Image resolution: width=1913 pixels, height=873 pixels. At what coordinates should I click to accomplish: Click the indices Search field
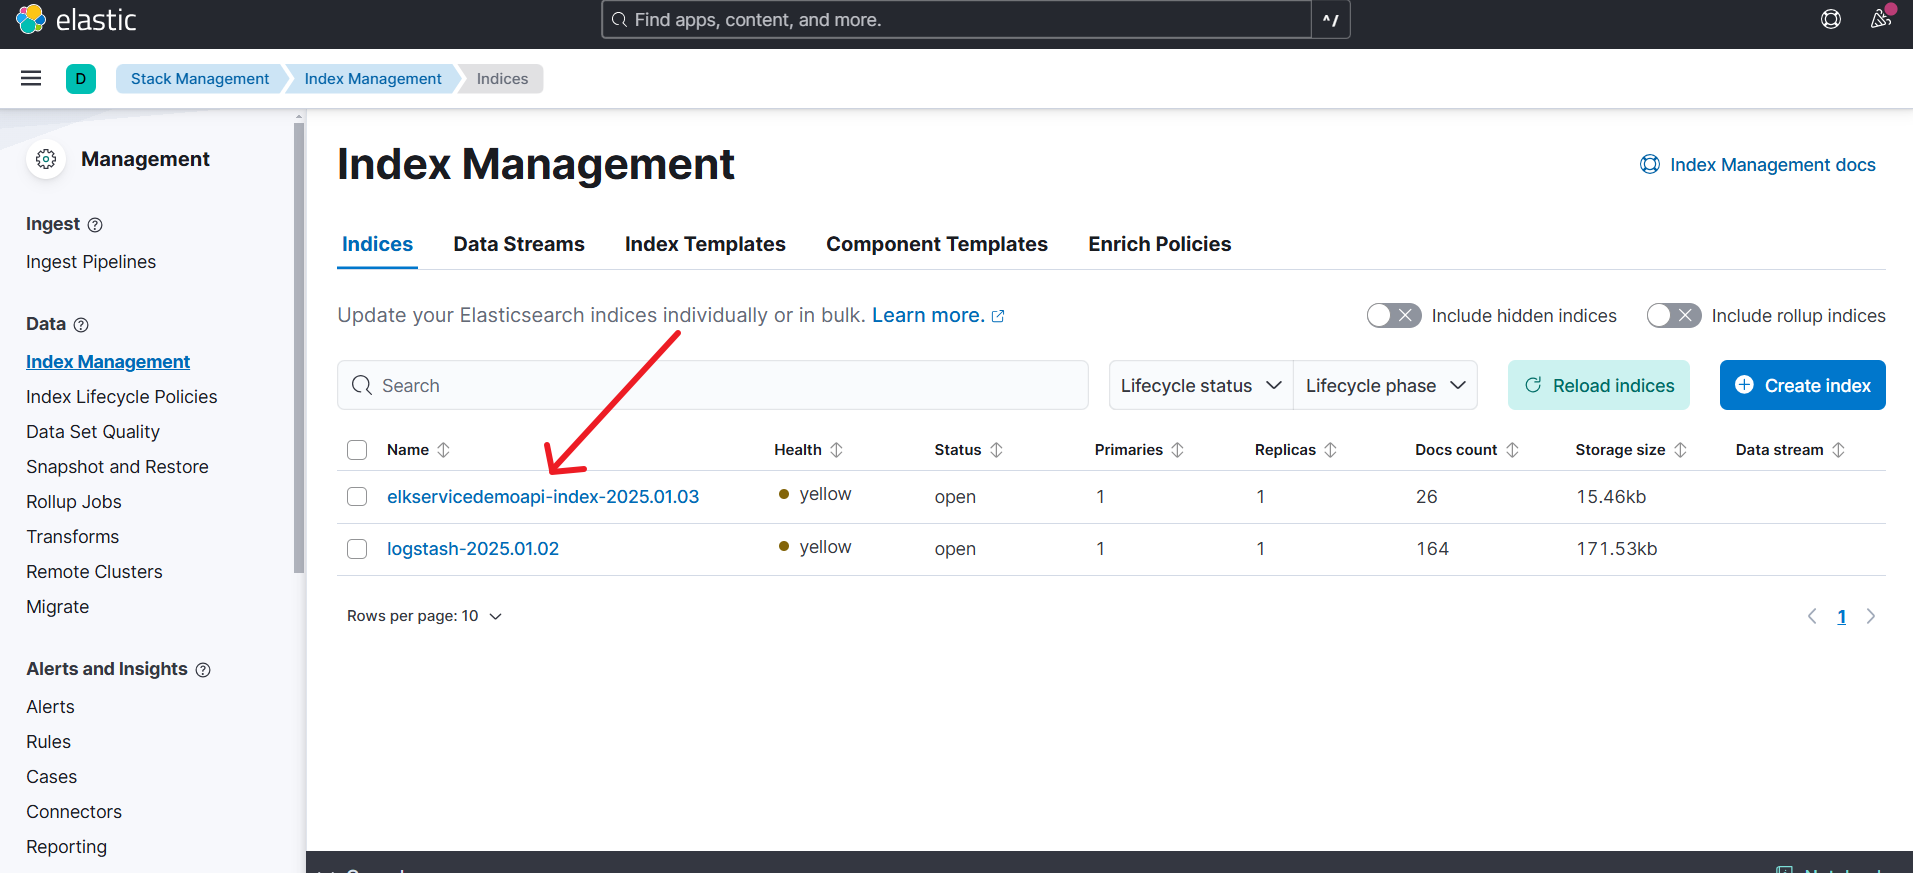pyautogui.click(x=712, y=386)
